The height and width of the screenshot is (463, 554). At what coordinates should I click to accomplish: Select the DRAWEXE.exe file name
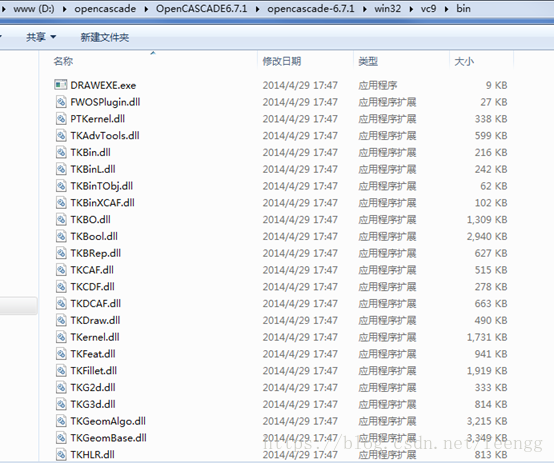103,85
